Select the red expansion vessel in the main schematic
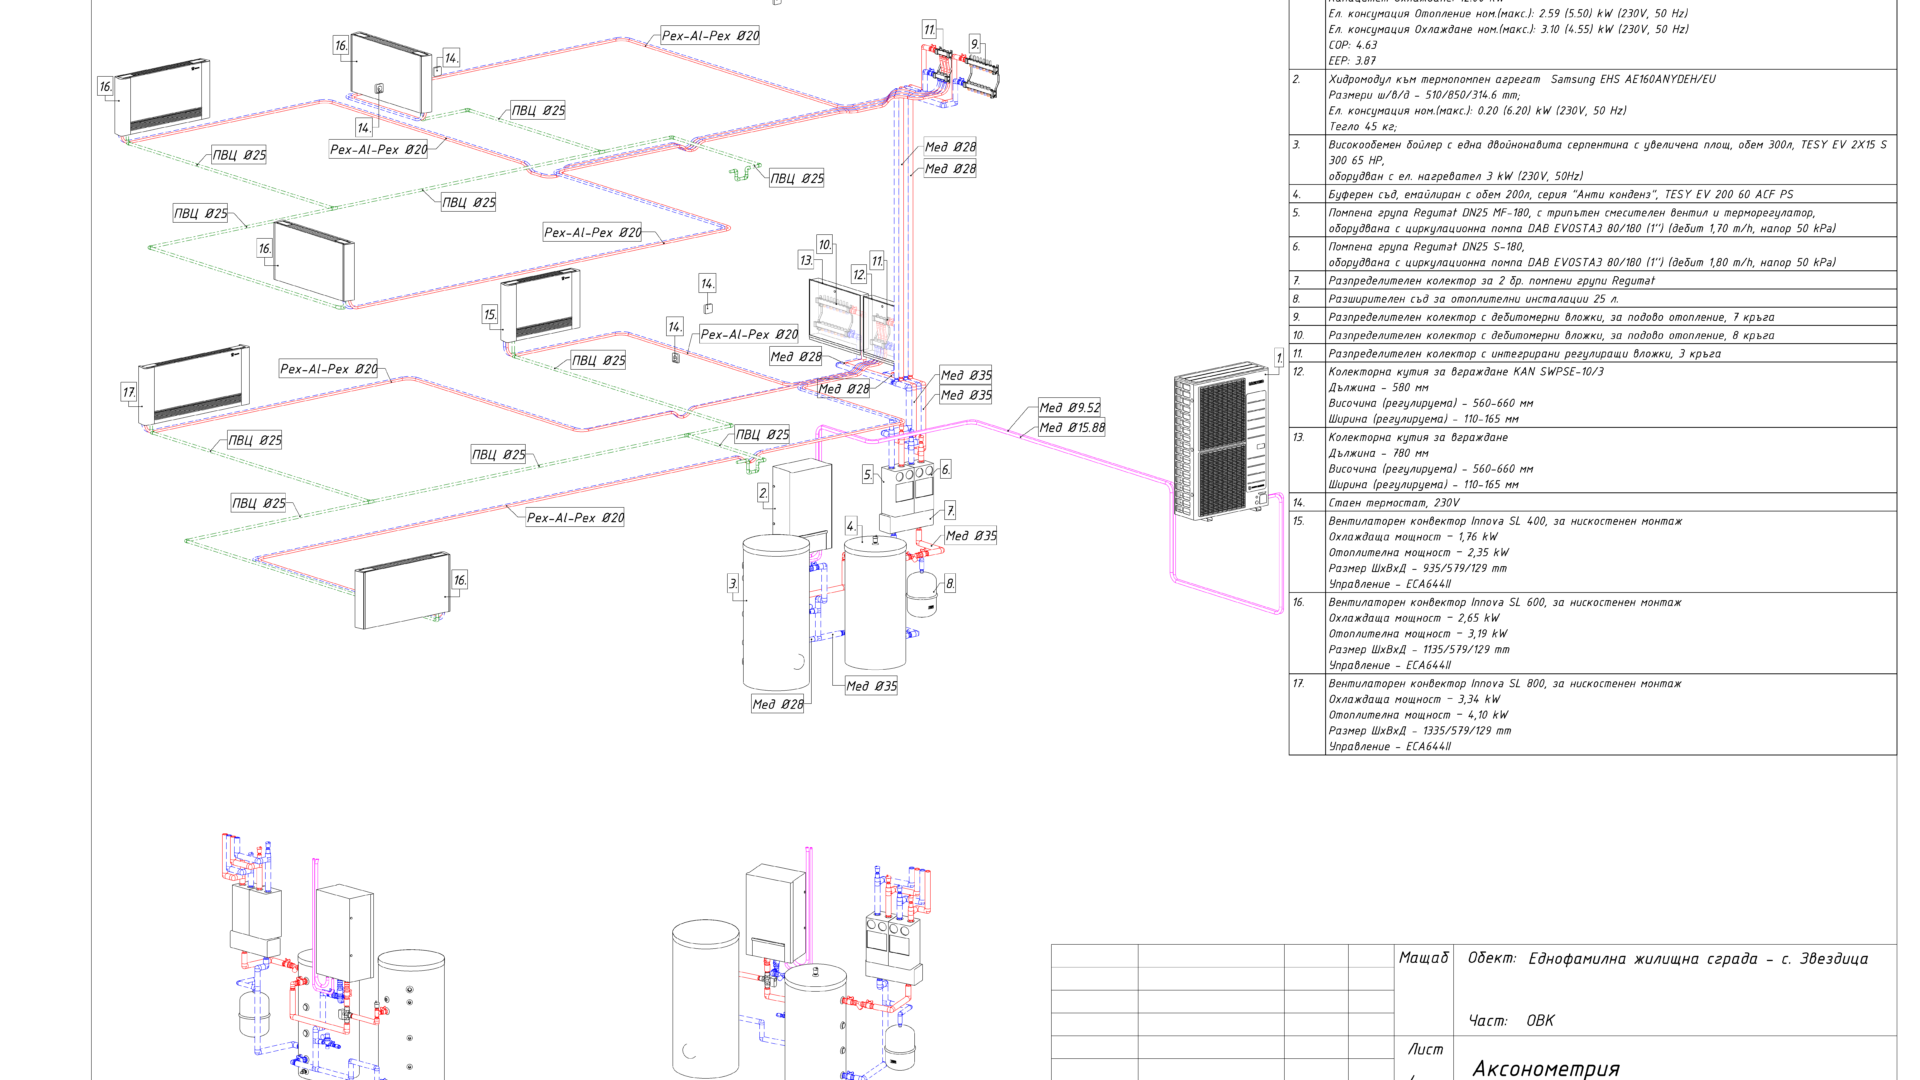Screen dimensions: 1920x1080 click(922, 595)
